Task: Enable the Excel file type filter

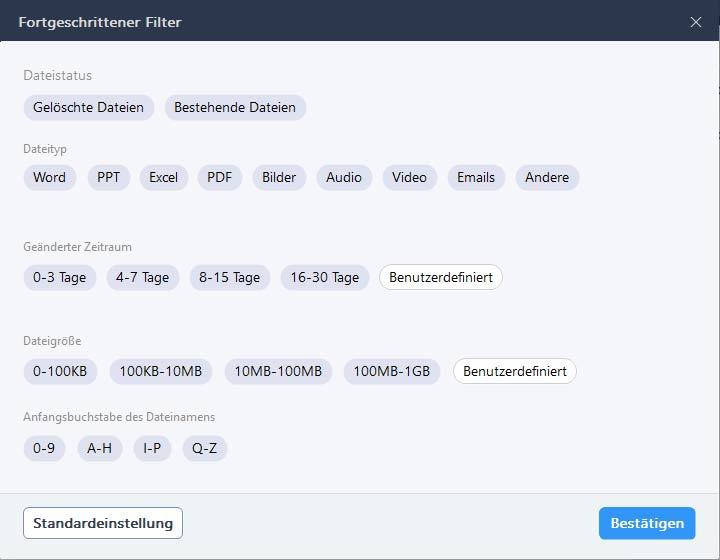Action: (163, 178)
